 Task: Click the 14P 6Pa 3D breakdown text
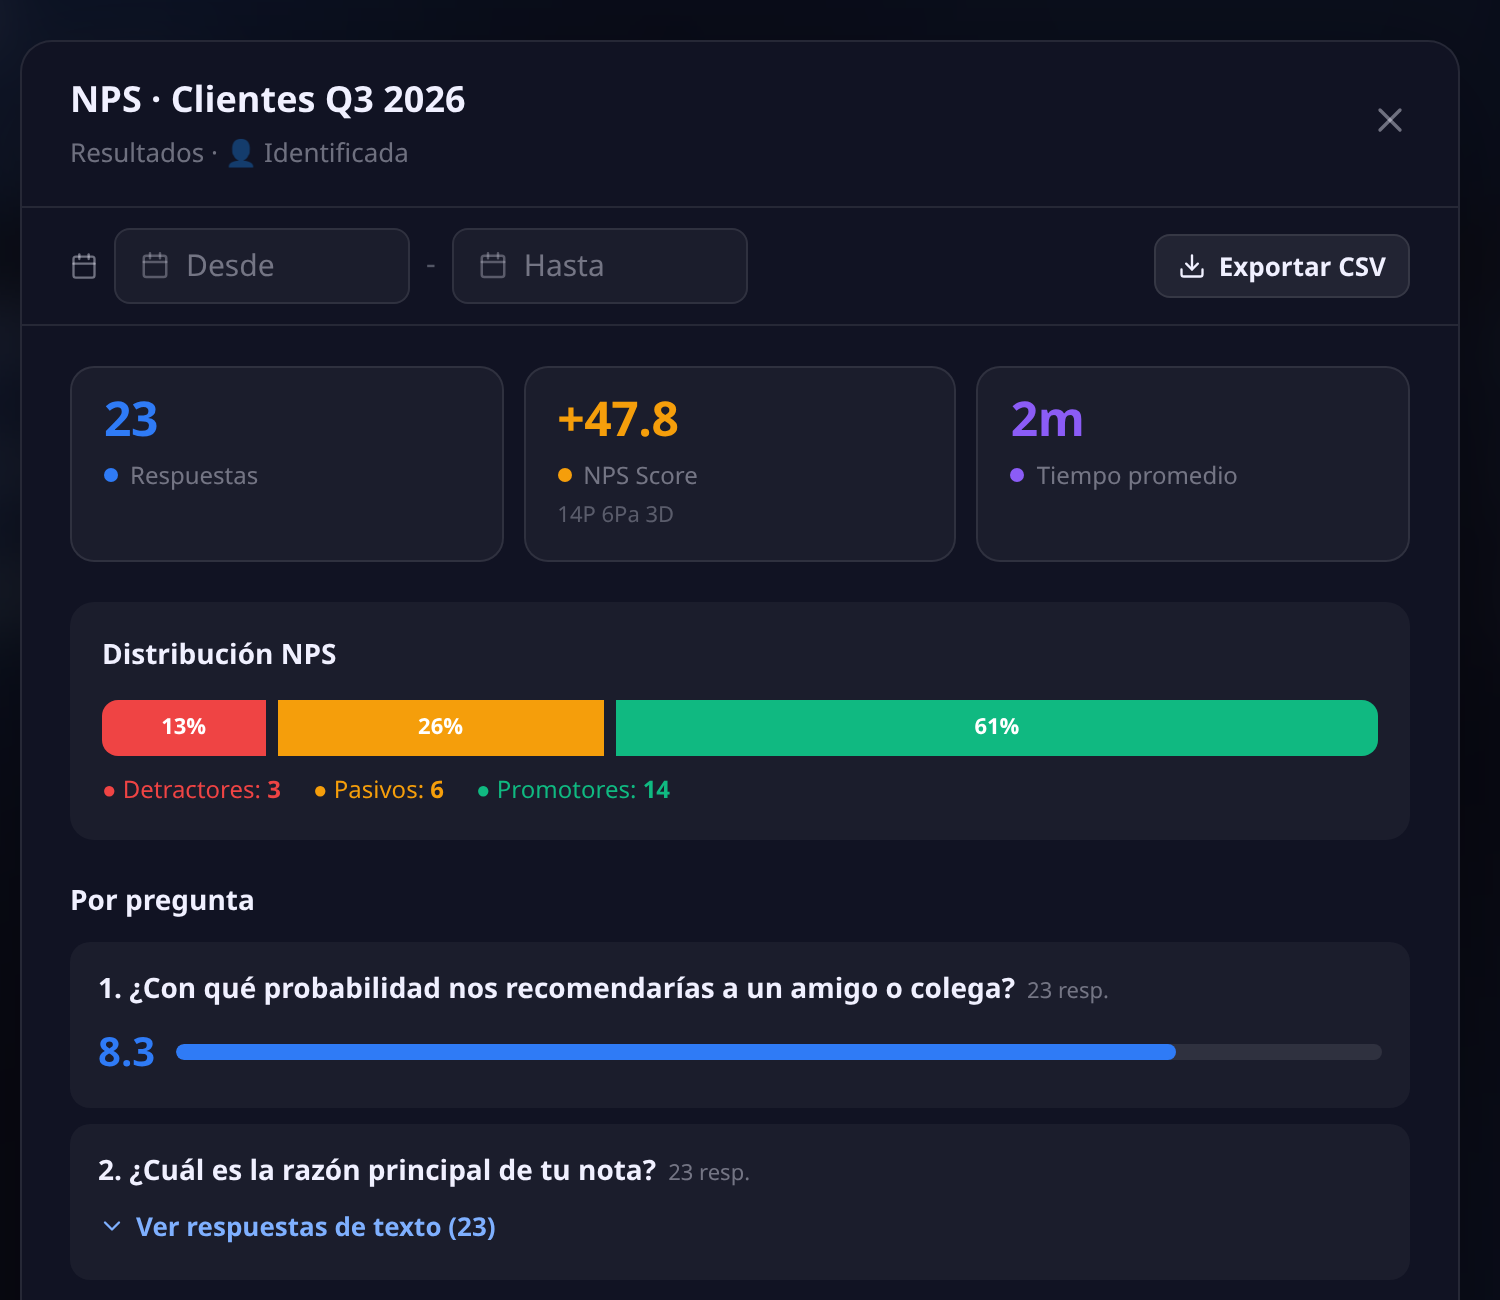tap(616, 514)
